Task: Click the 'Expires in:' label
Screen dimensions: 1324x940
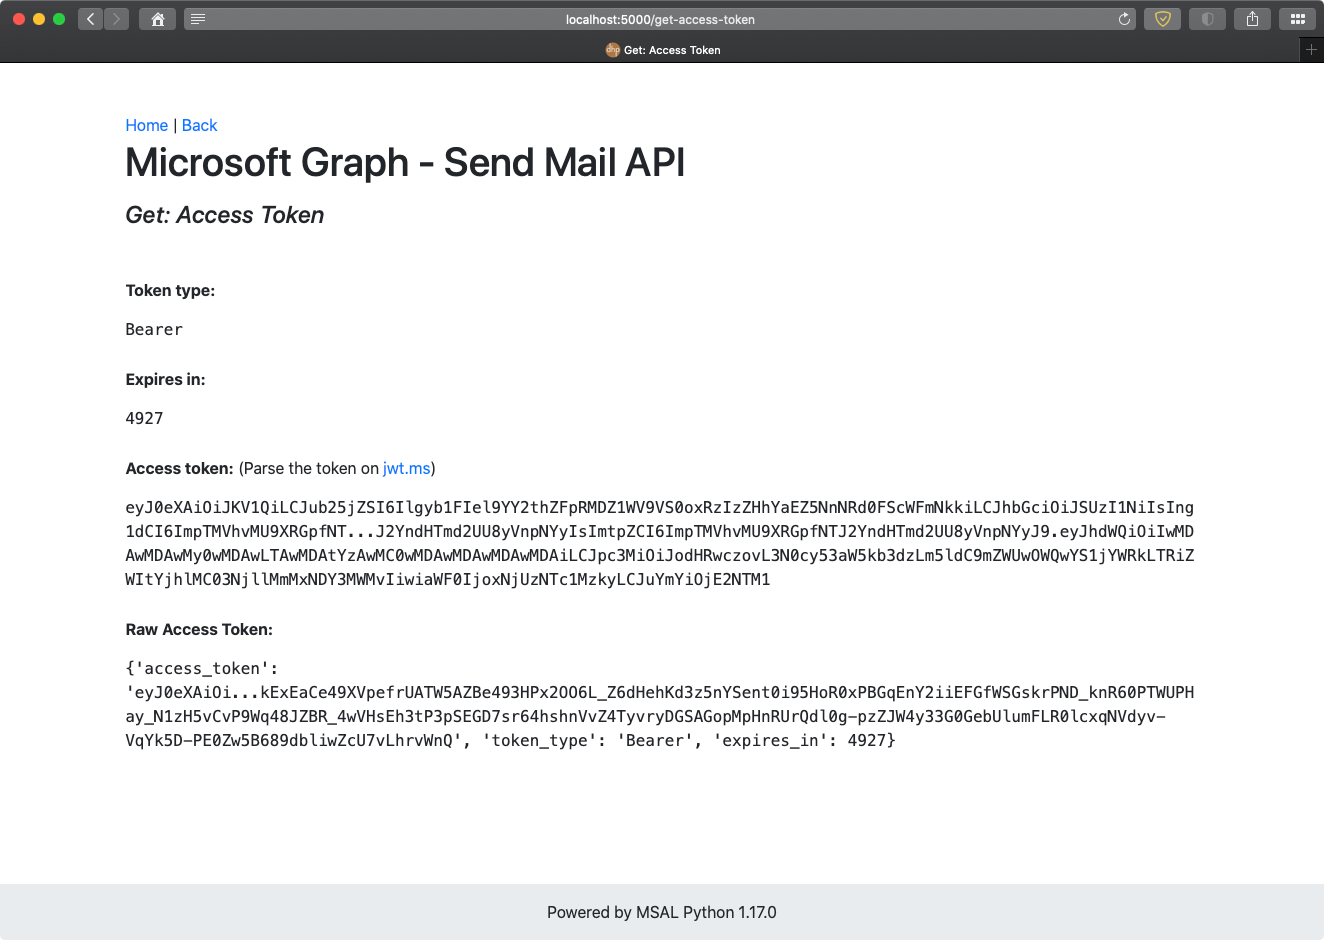Action: click(x=165, y=379)
